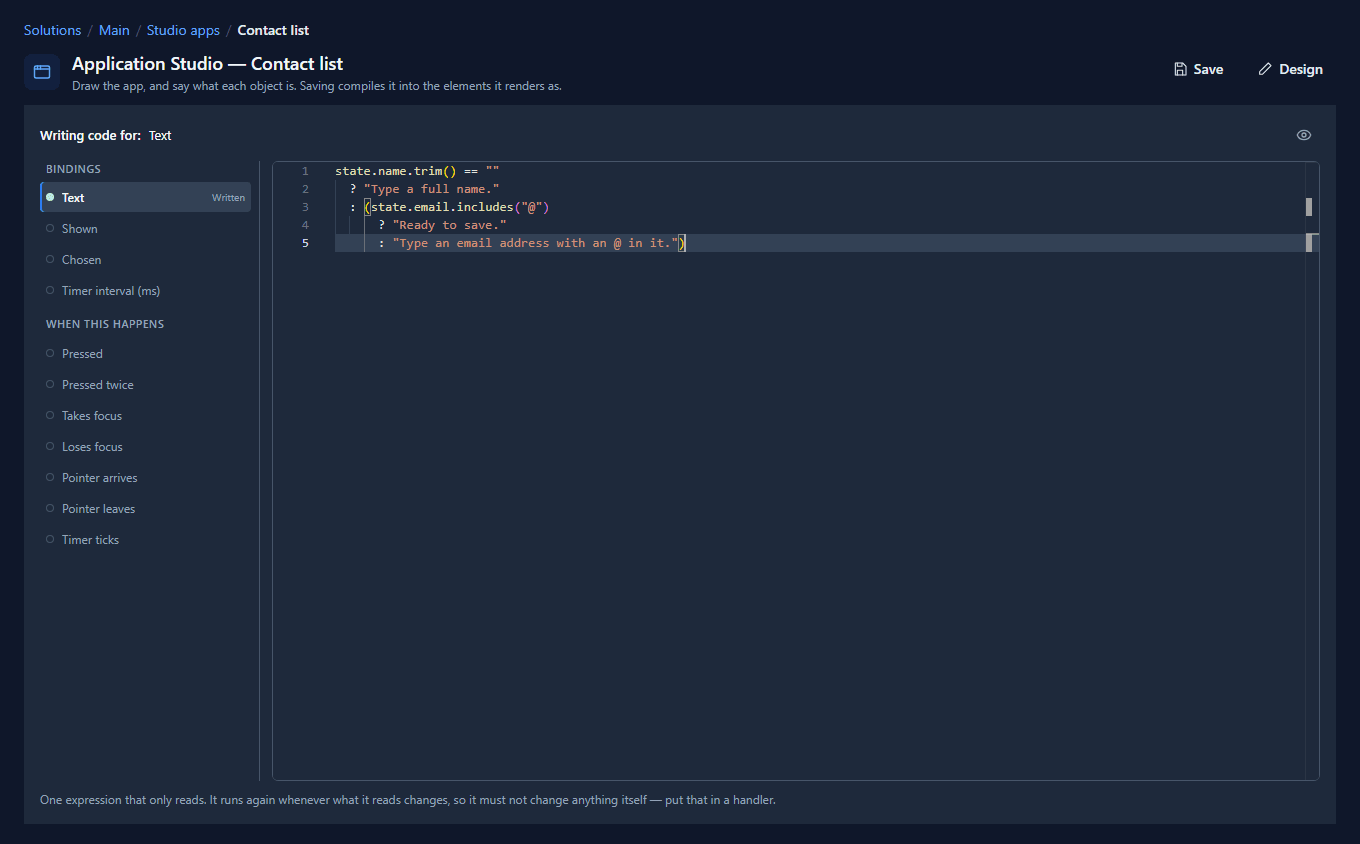Select the Pressed twice handler

click(145, 384)
